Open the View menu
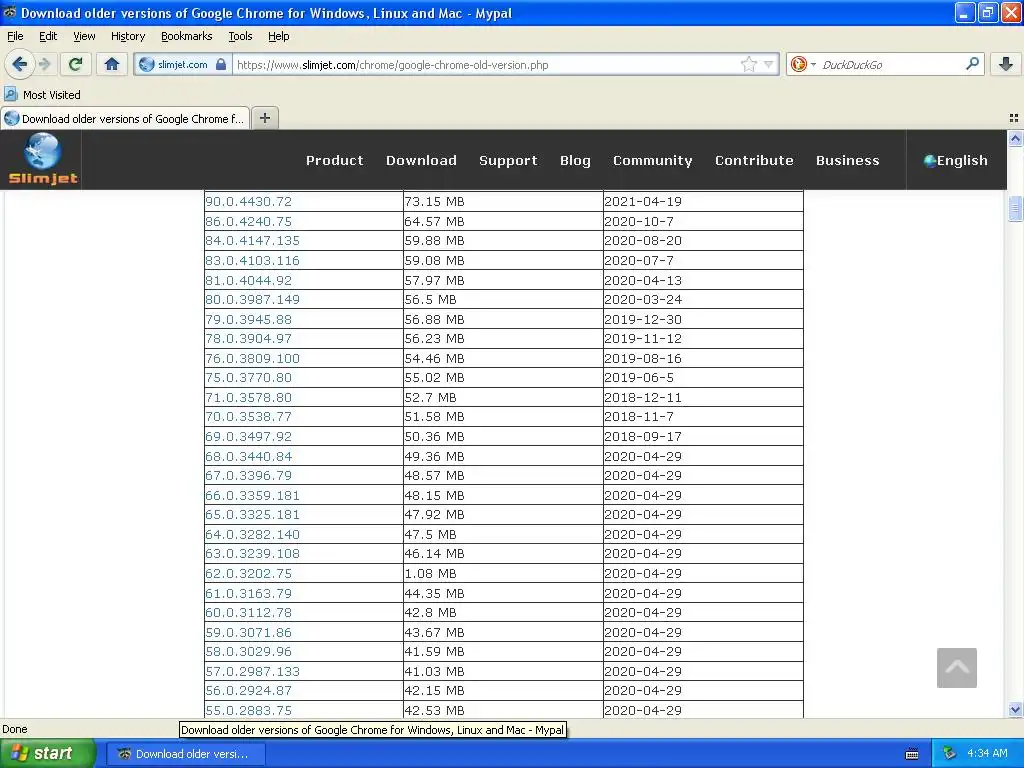1024x768 pixels. point(84,36)
